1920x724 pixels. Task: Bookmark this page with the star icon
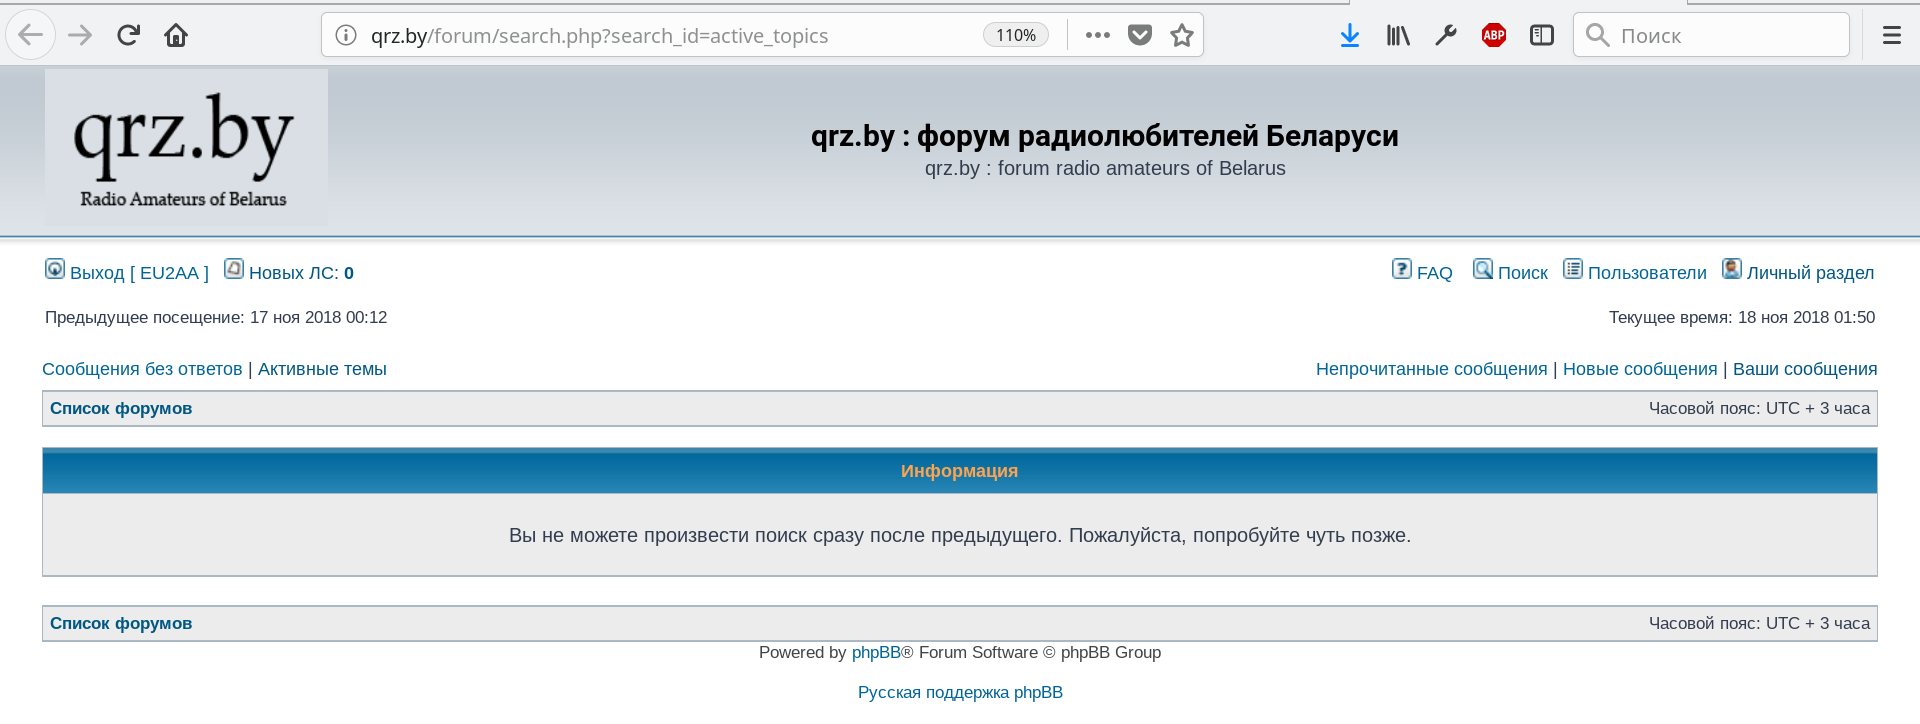coord(1182,36)
